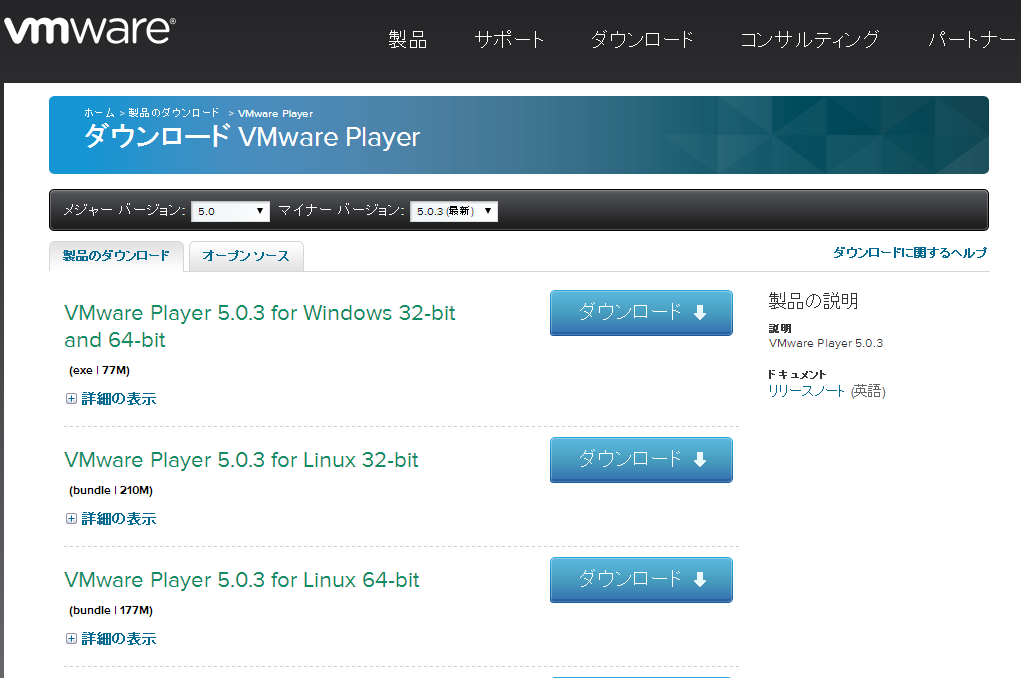Click the メジャー バージョン label
The height and width of the screenshot is (678, 1021).
pyautogui.click(x=124, y=210)
